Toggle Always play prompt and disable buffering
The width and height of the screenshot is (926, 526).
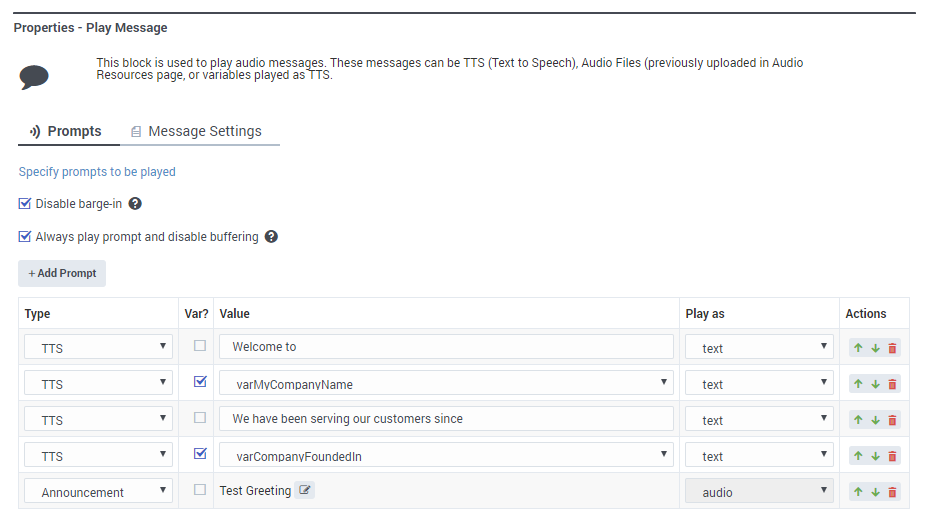pyautogui.click(x=25, y=237)
